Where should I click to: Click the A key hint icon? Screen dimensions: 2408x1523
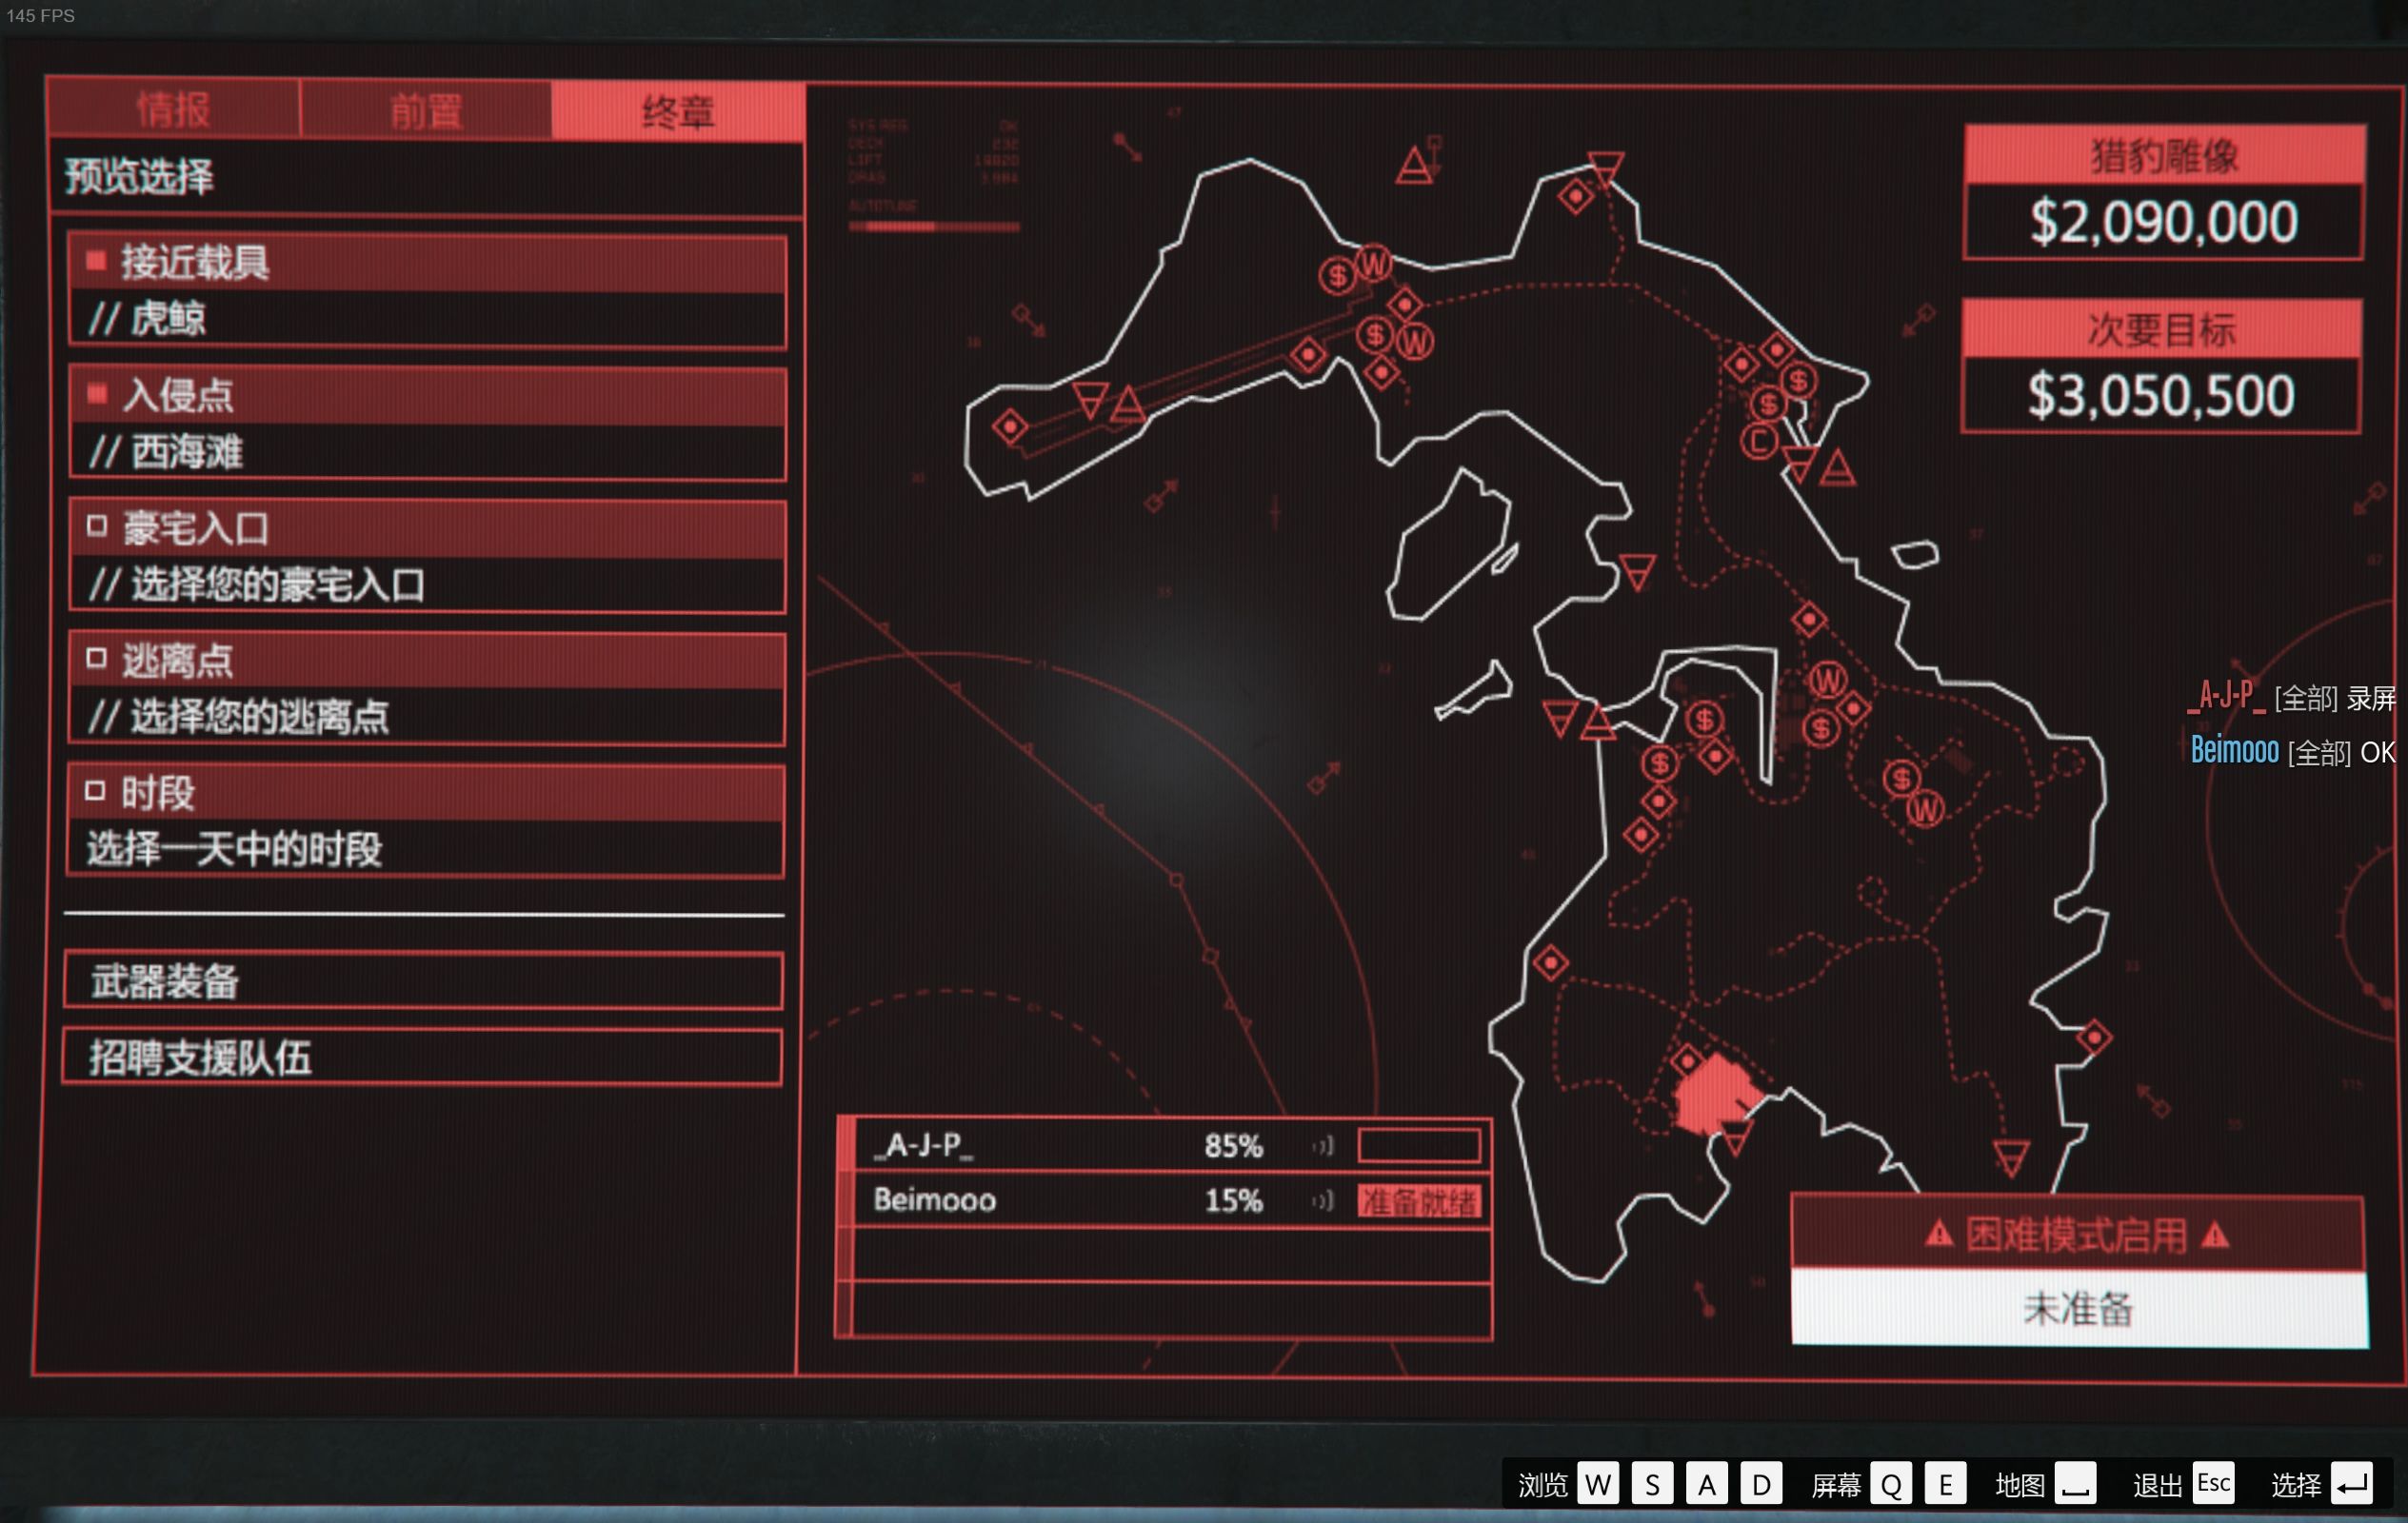(x=1706, y=1484)
